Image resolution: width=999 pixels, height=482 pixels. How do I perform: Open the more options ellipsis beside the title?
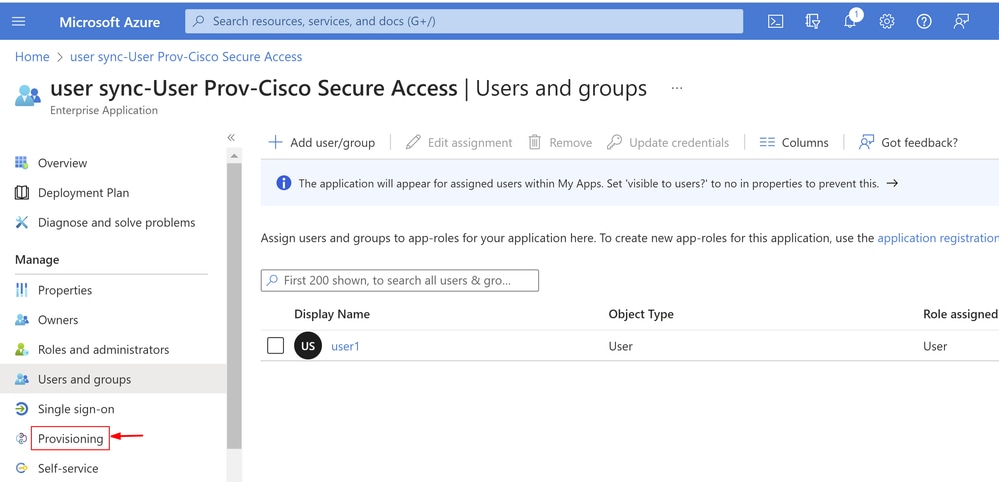pyautogui.click(x=677, y=88)
